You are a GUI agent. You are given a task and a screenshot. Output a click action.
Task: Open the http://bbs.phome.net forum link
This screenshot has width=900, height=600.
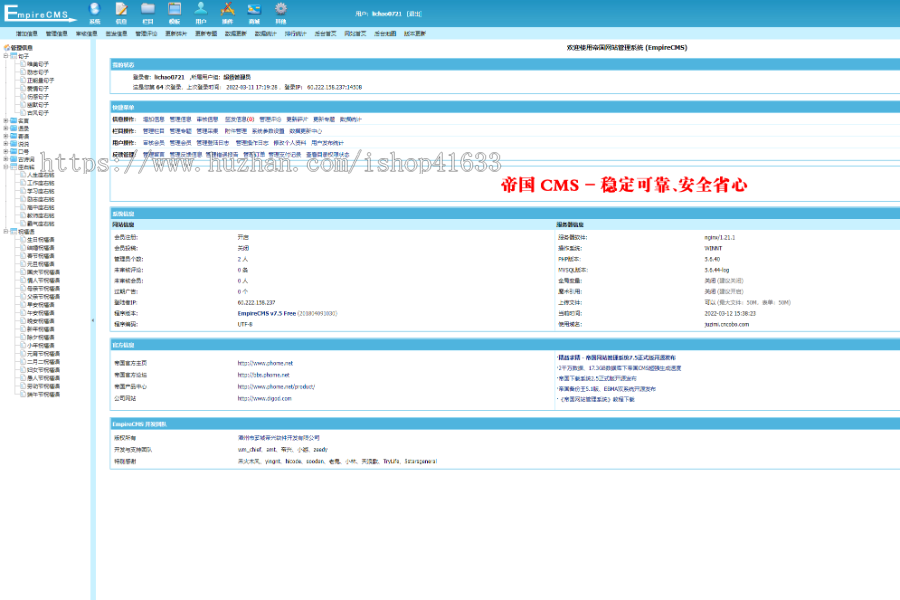[x=263, y=375]
